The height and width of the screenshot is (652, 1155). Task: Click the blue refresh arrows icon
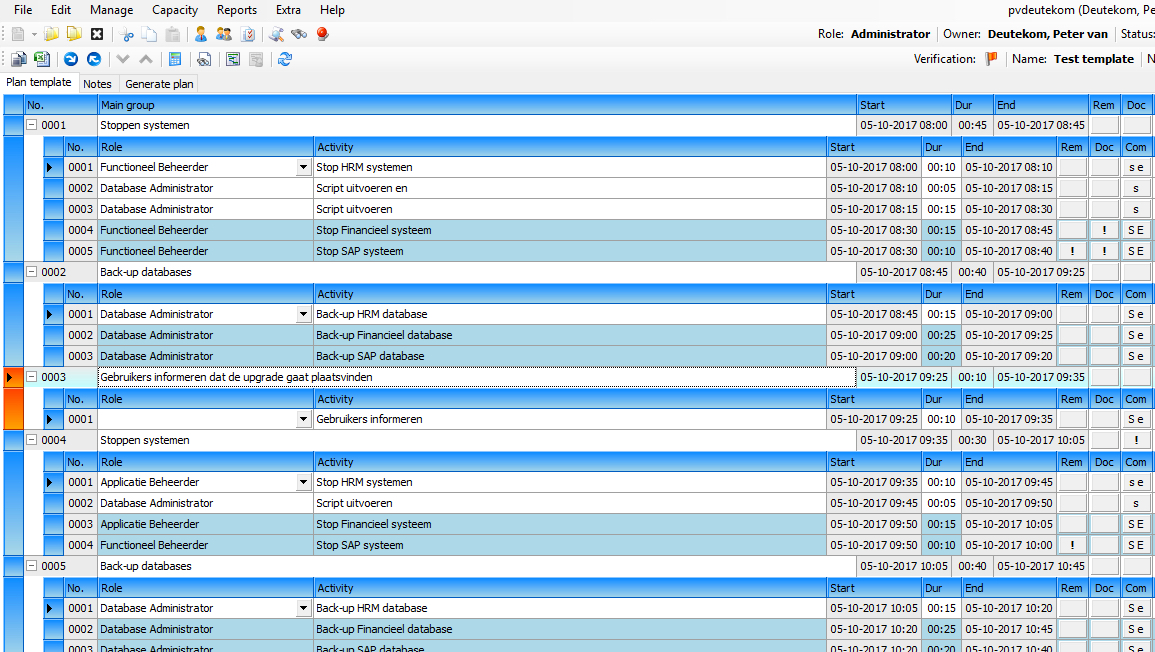pyautogui.click(x=285, y=59)
